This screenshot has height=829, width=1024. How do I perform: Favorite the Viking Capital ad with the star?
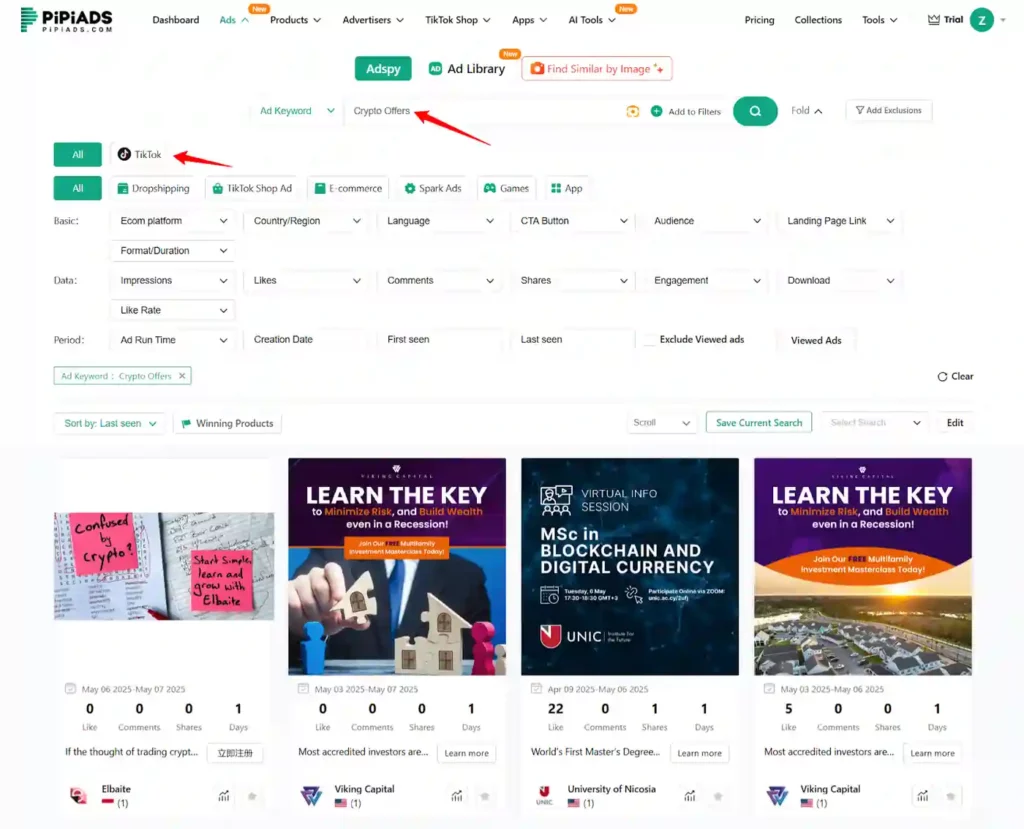point(486,796)
